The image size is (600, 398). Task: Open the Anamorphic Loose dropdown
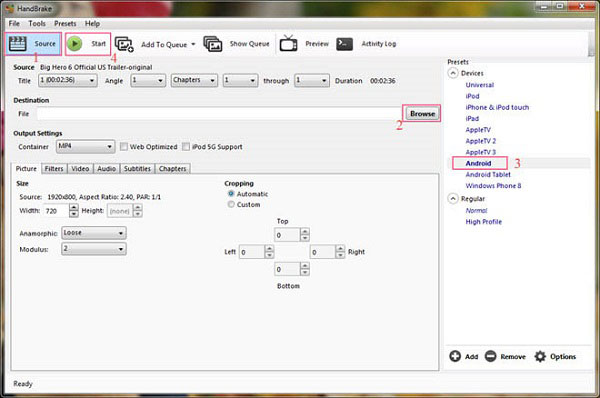tap(94, 233)
